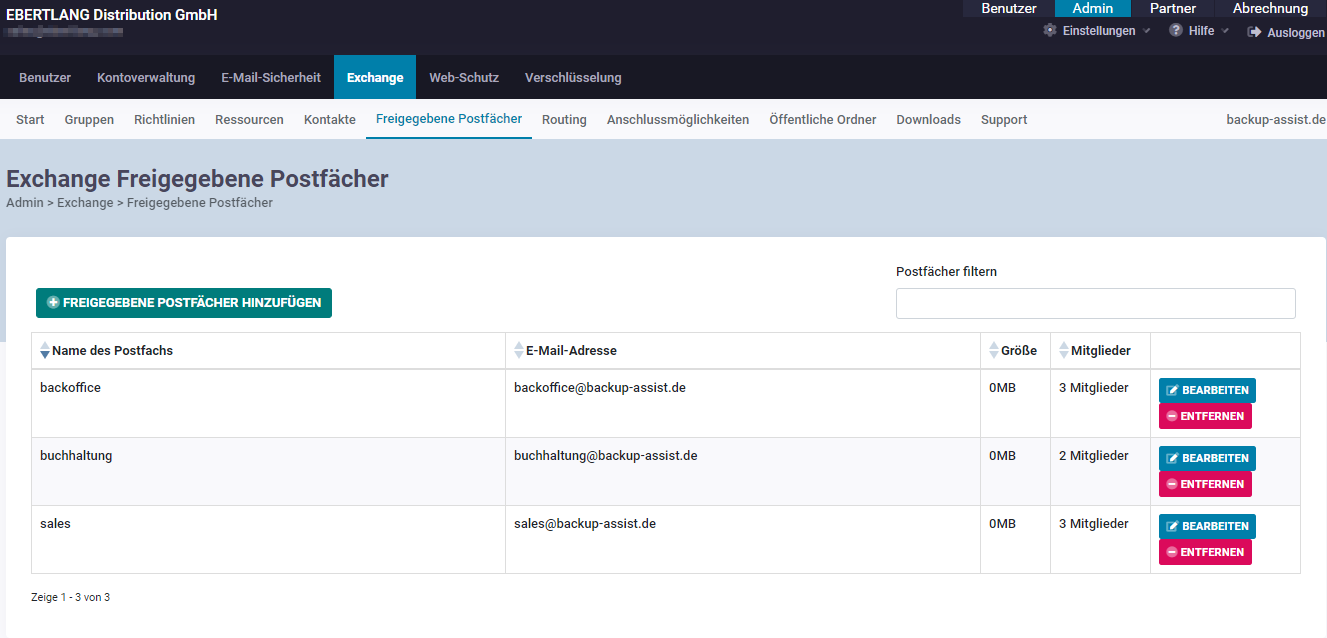Expand the Hilfe dropdown chevron
The width and height of the screenshot is (1327, 638).
pyautogui.click(x=1226, y=31)
